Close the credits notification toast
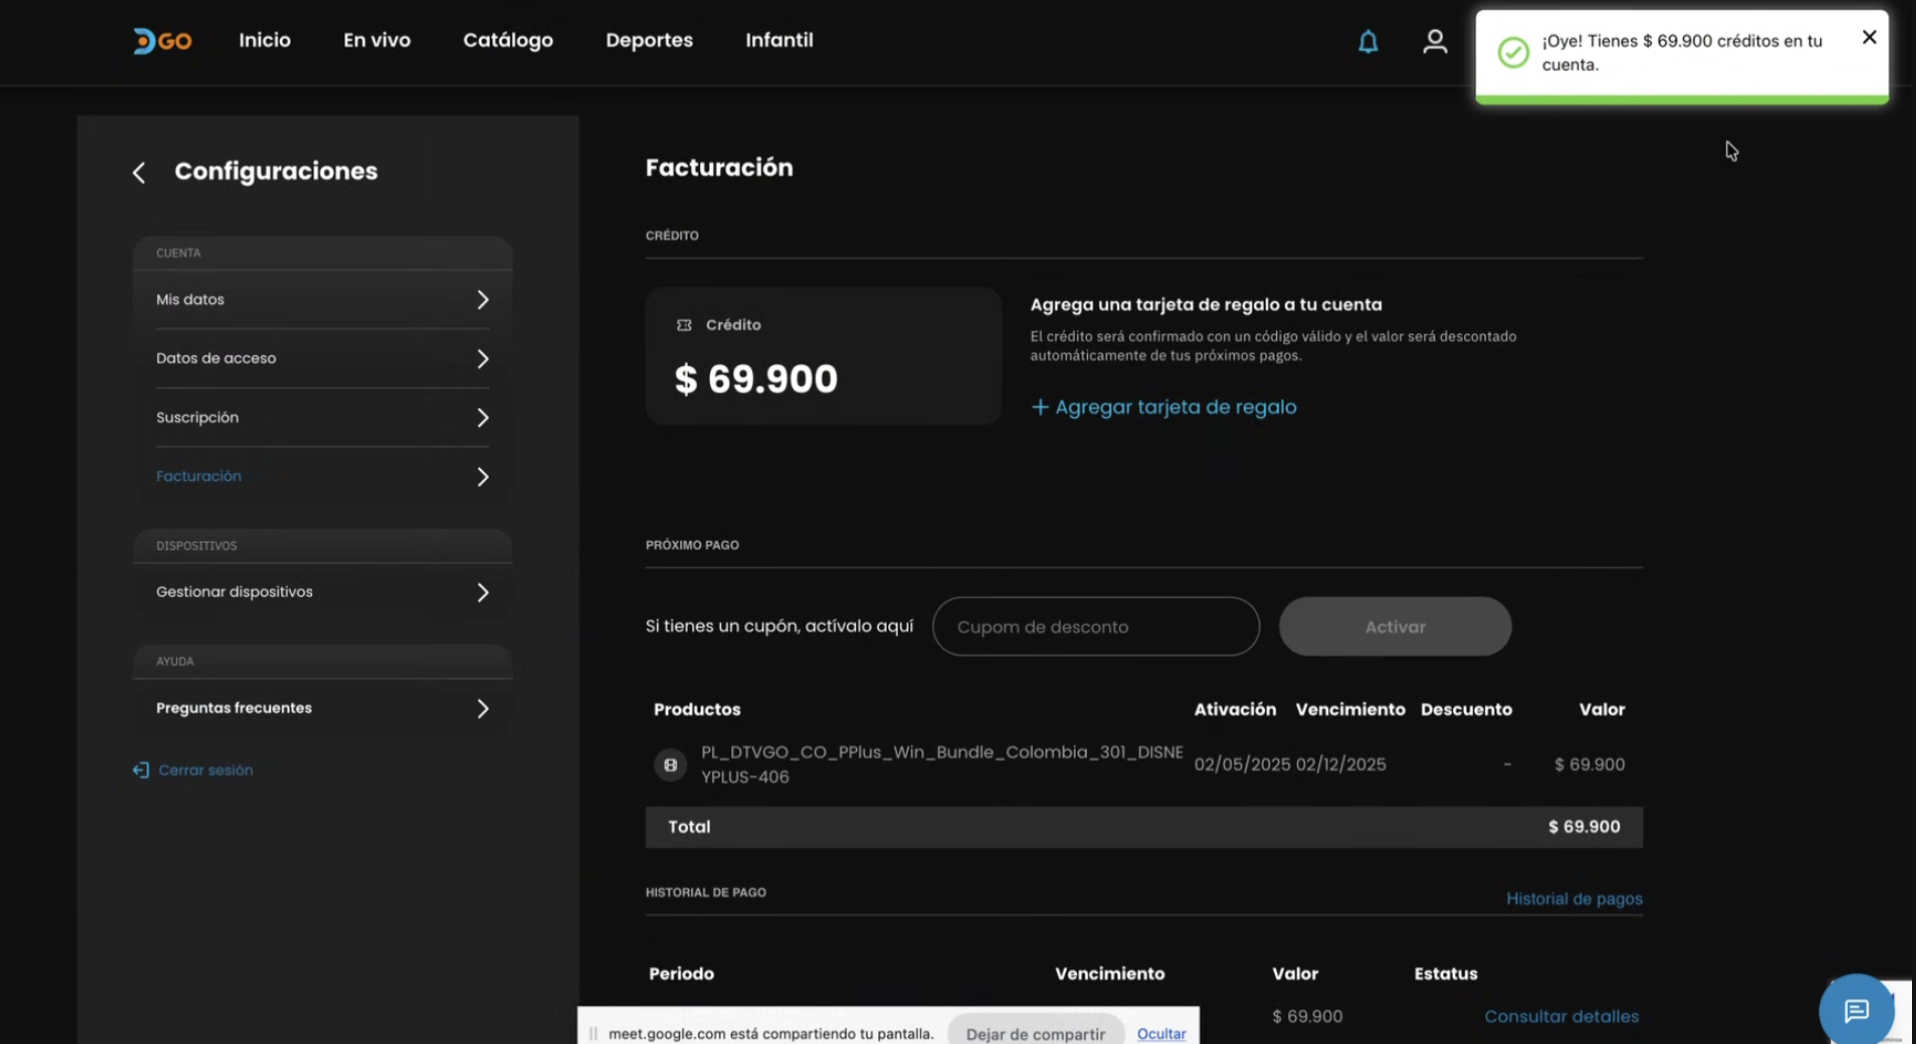Screen dimensions: 1916x1044 [1868, 37]
